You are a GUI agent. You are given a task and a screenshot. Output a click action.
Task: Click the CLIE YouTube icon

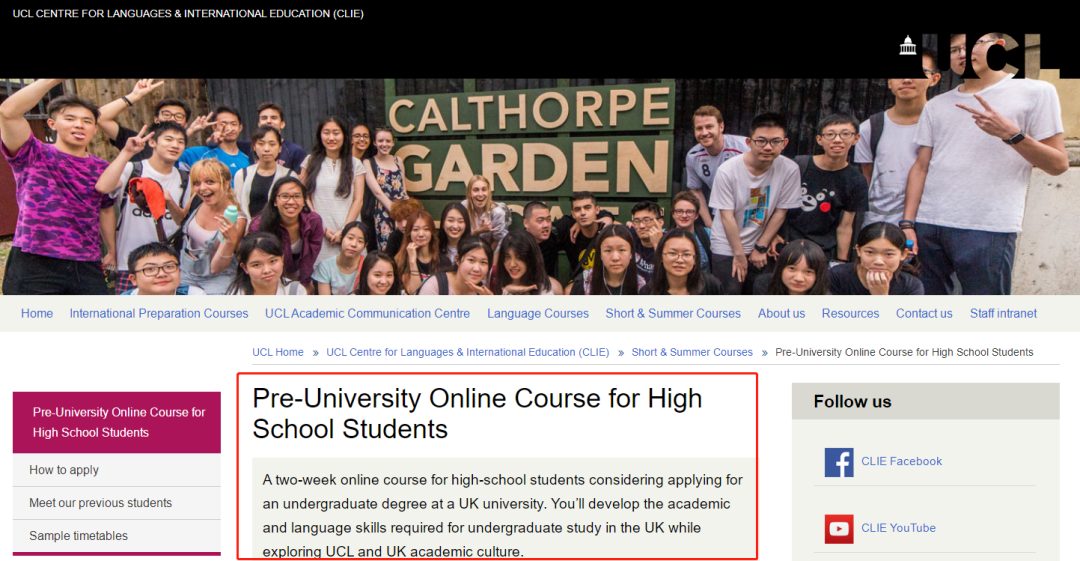click(x=838, y=529)
